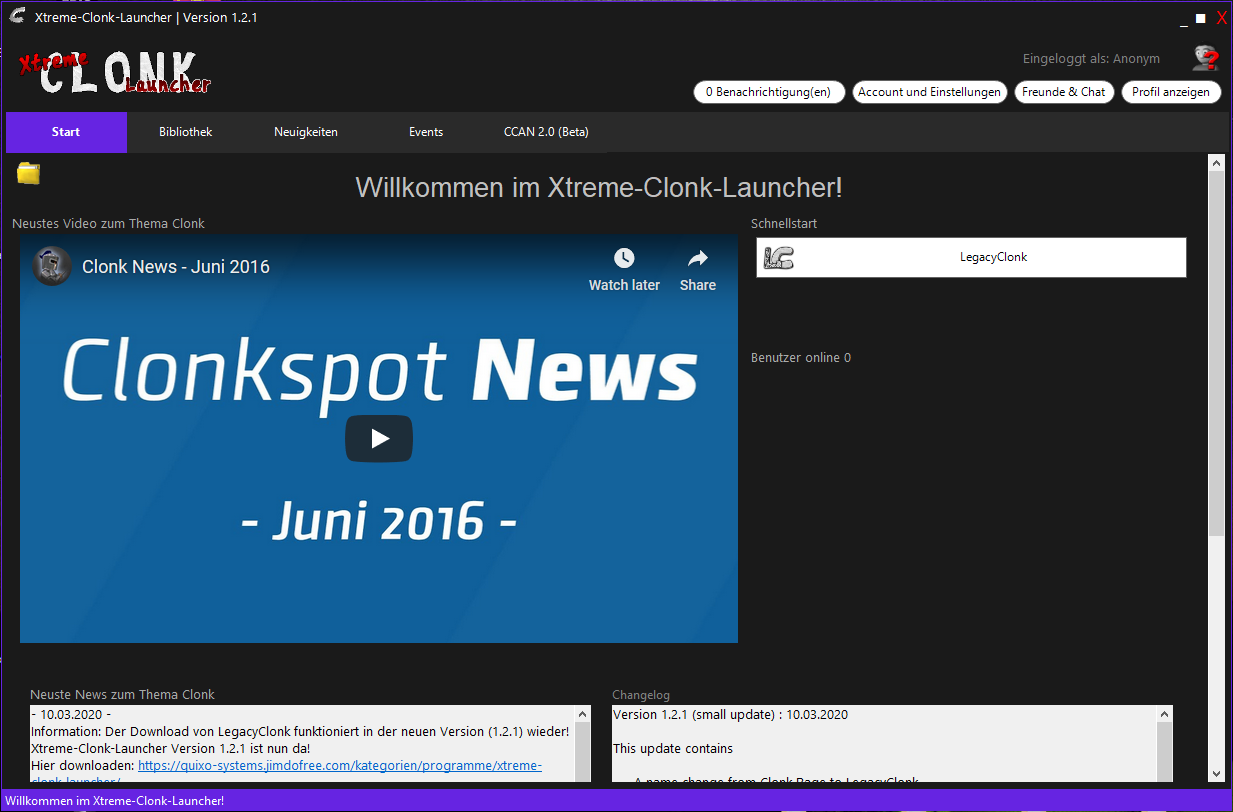Click the main page scrollbar down arrow
Screen dimensions: 1233x812
click(x=1216, y=773)
